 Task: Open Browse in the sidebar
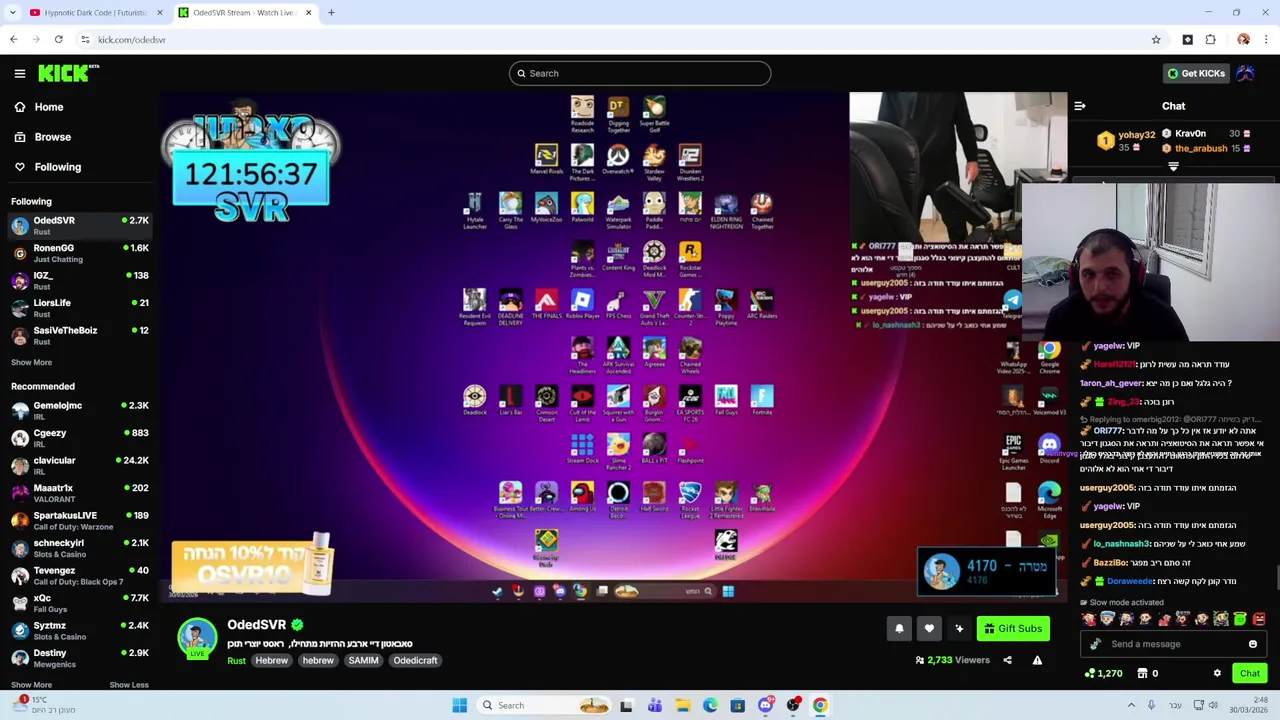tap(42, 137)
